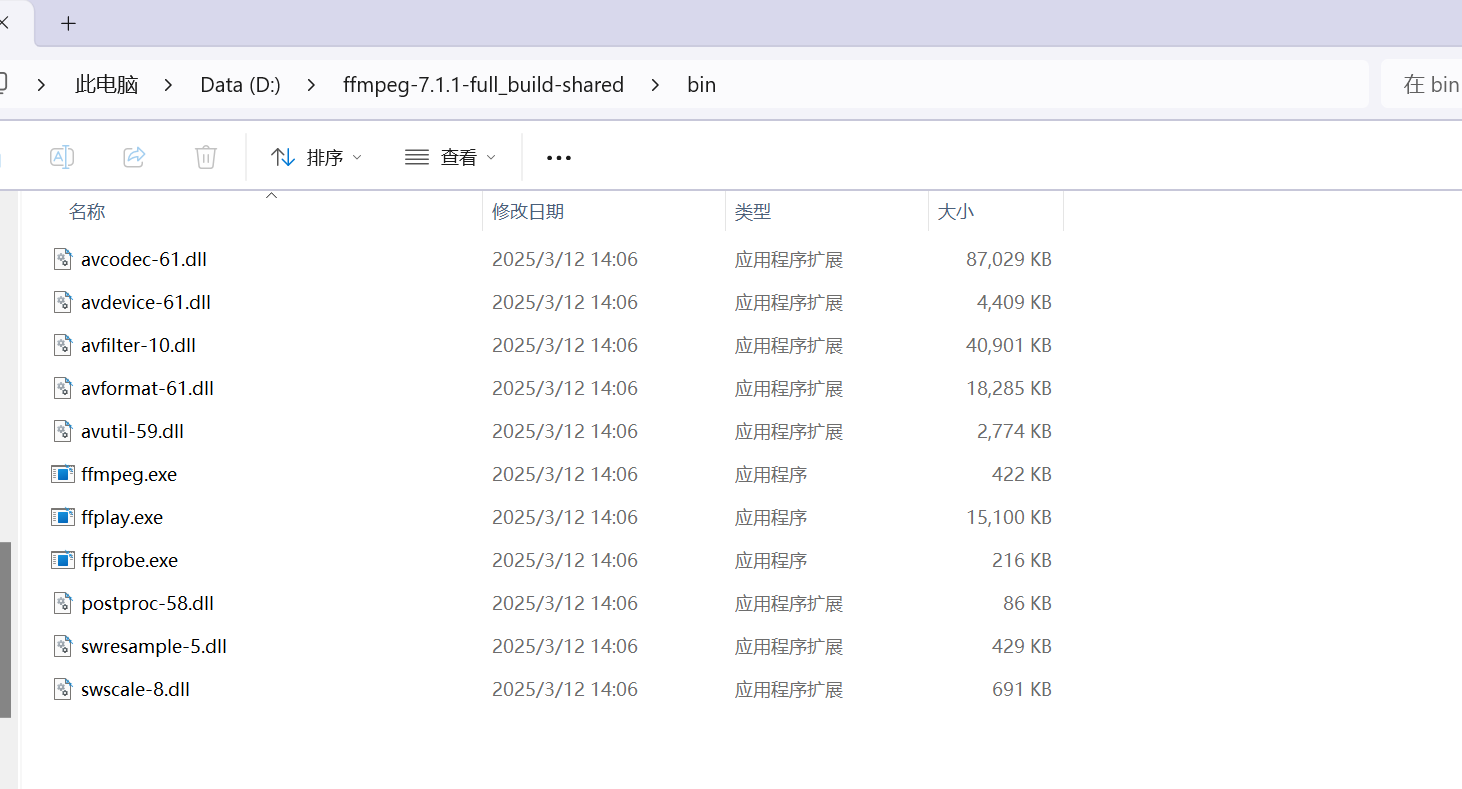Navigate to 此电脑 in the address bar
Viewport: 1462px width, 789px height.
pos(106,85)
